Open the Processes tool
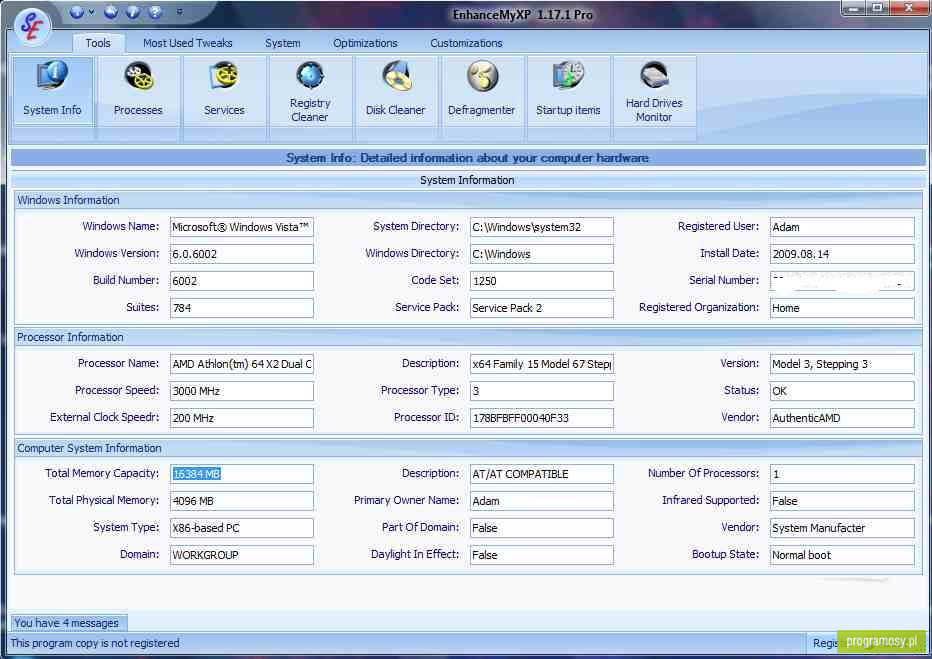 point(138,91)
